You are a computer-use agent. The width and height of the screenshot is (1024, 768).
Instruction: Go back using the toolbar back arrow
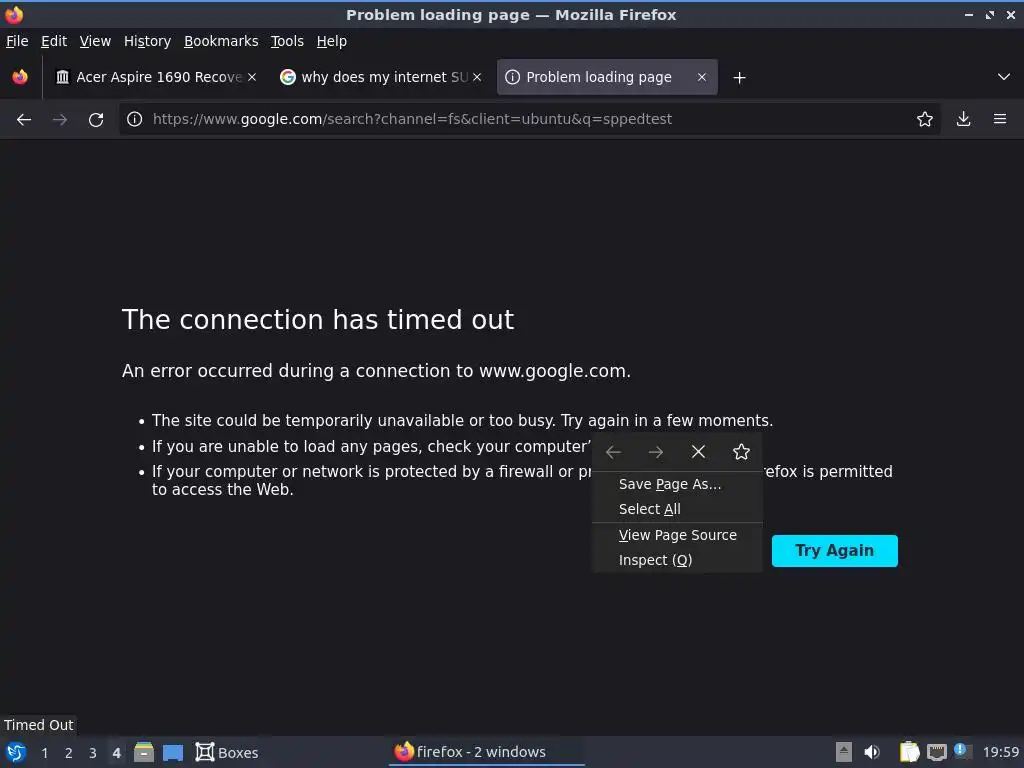pos(24,120)
